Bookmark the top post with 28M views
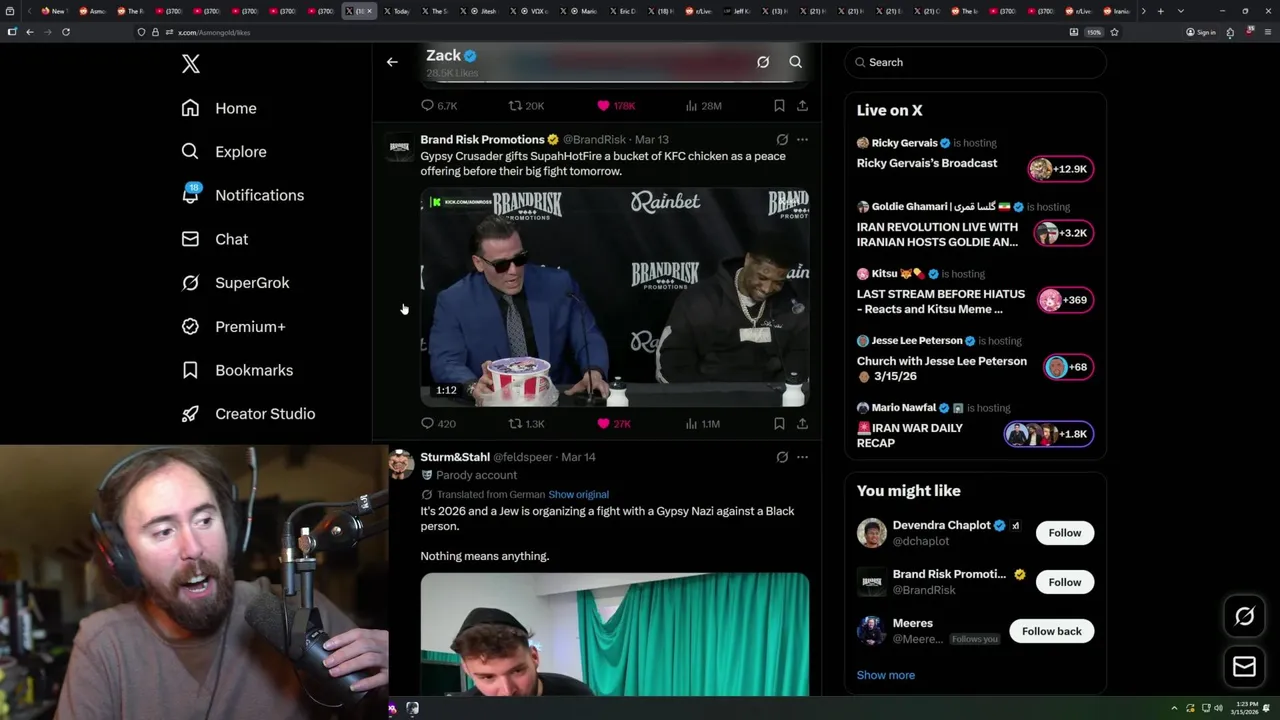 [x=779, y=105]
